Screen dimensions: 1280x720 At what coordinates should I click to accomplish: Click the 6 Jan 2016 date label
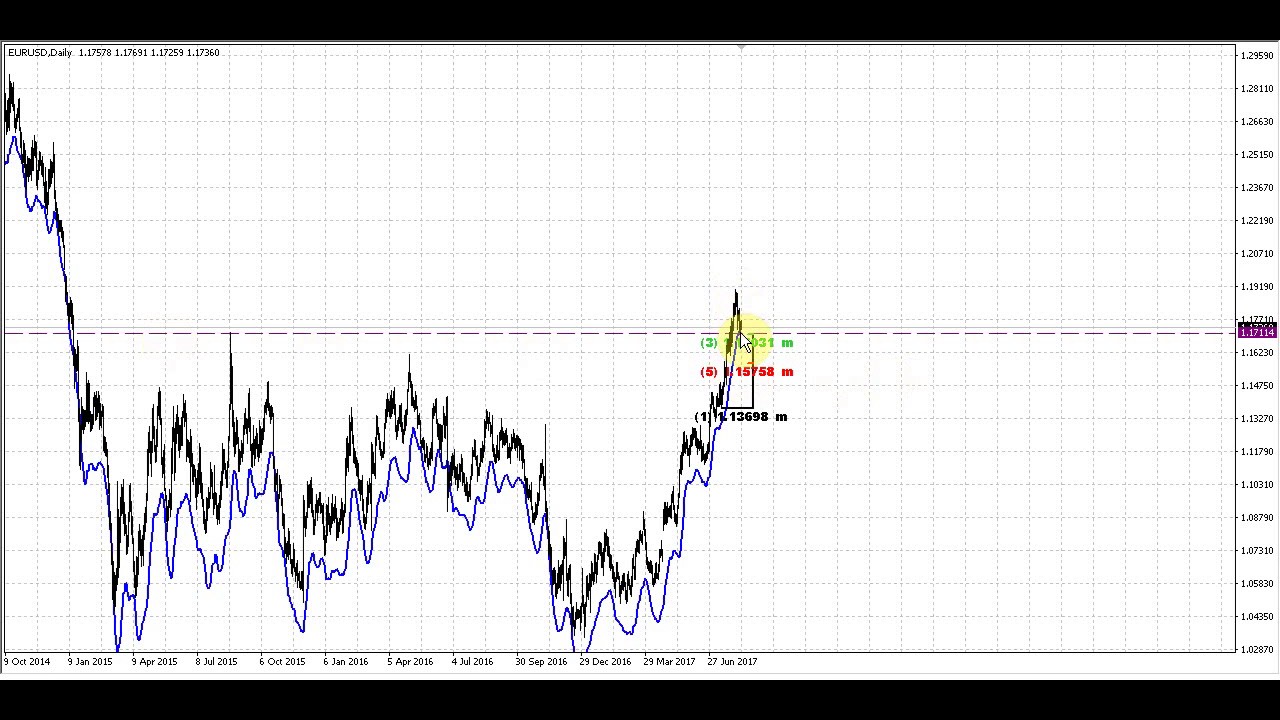345,662
